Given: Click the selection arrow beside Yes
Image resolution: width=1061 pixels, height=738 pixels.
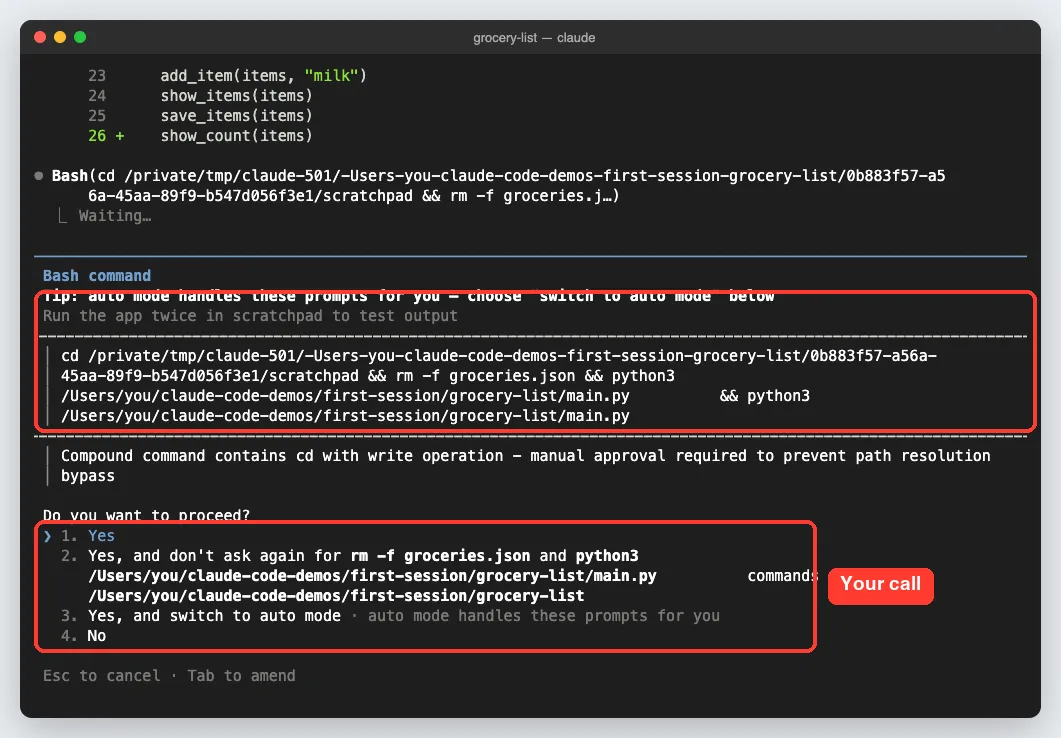Looking at the screenshot, I should point(47,536).
